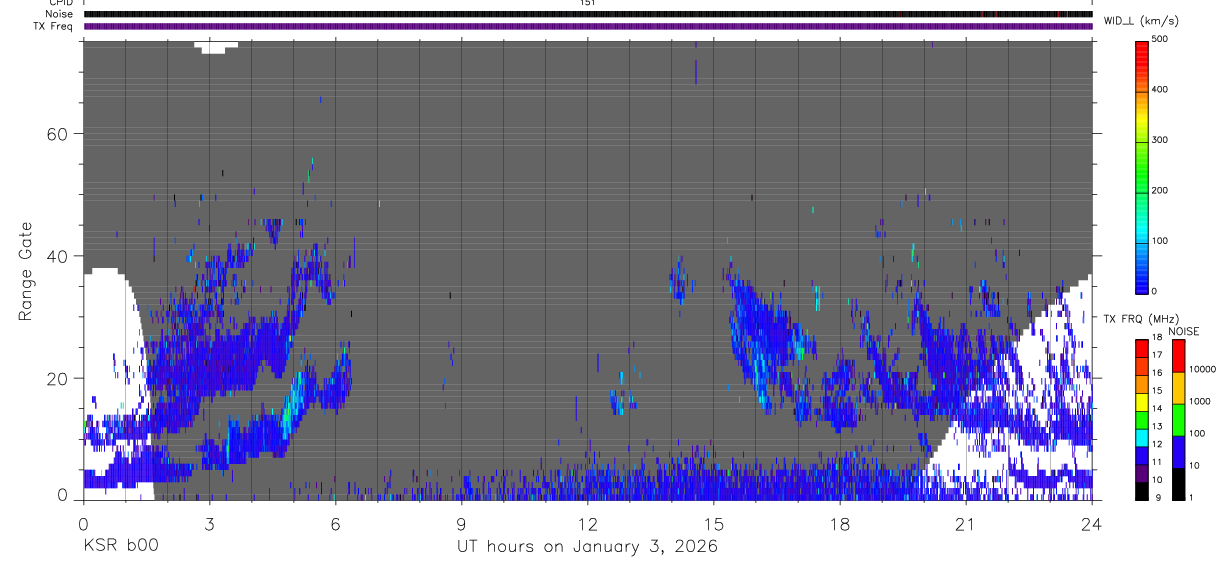Click the purple TX Freq strip above the plot

click(x=588, y=26)
